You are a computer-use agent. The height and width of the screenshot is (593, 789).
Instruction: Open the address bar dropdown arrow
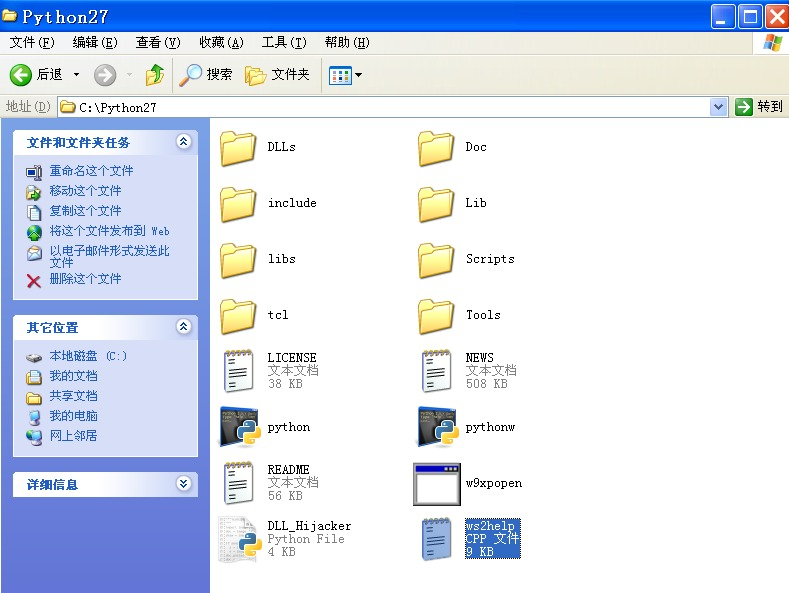pyautogui.click(x=719, y=107)
